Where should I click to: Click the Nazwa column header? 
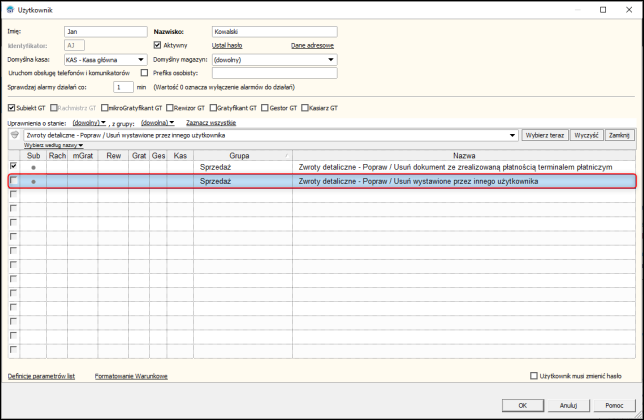pos(464,156)
